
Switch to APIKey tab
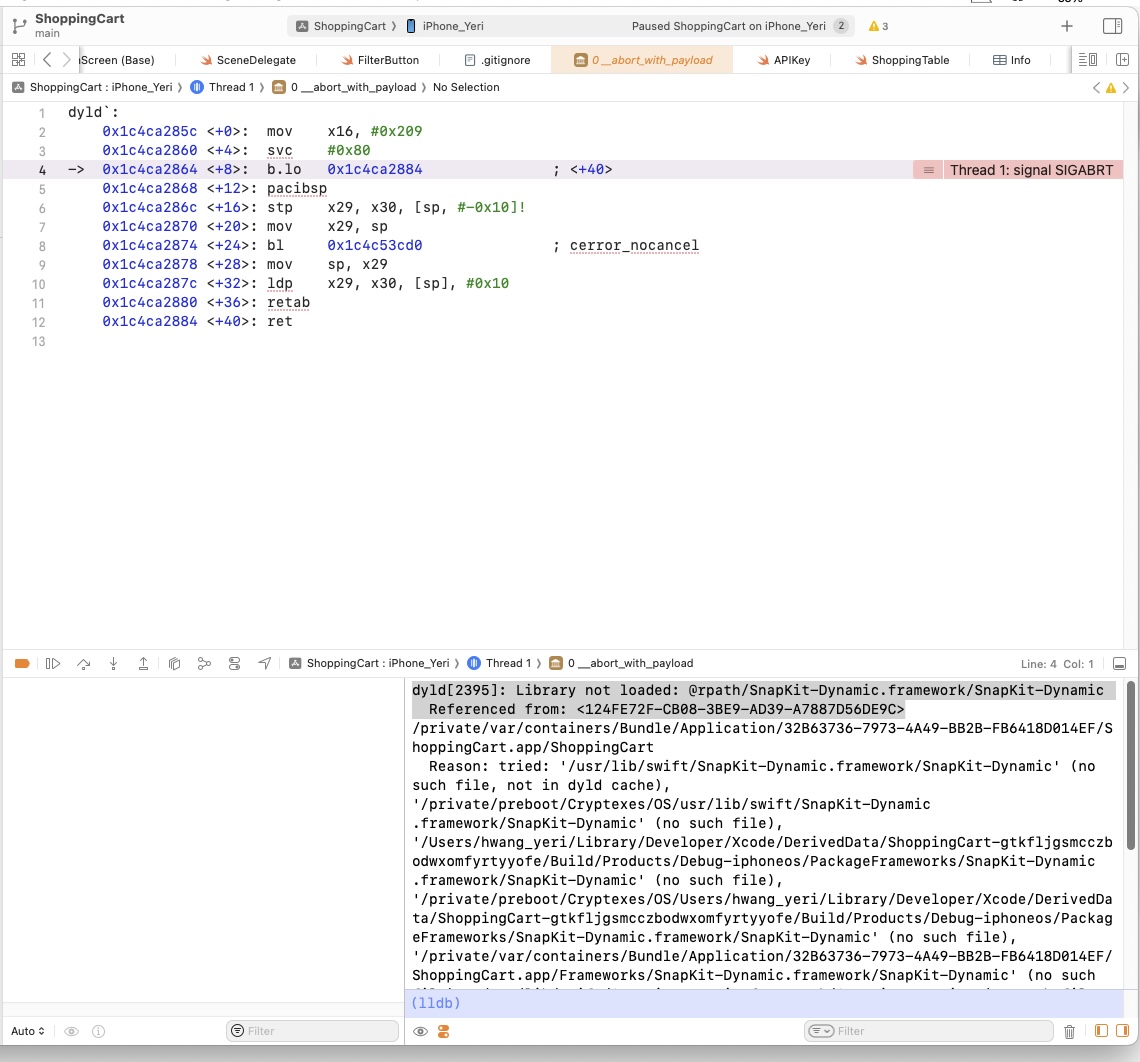tap(783, 60)
